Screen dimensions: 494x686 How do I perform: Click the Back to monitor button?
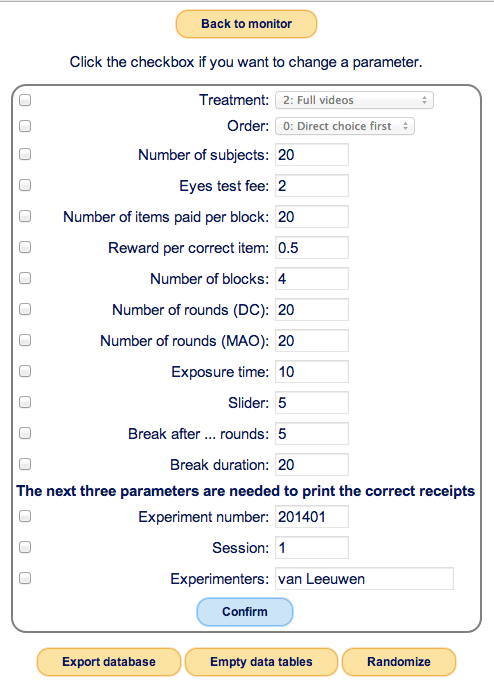pos(246,24)
